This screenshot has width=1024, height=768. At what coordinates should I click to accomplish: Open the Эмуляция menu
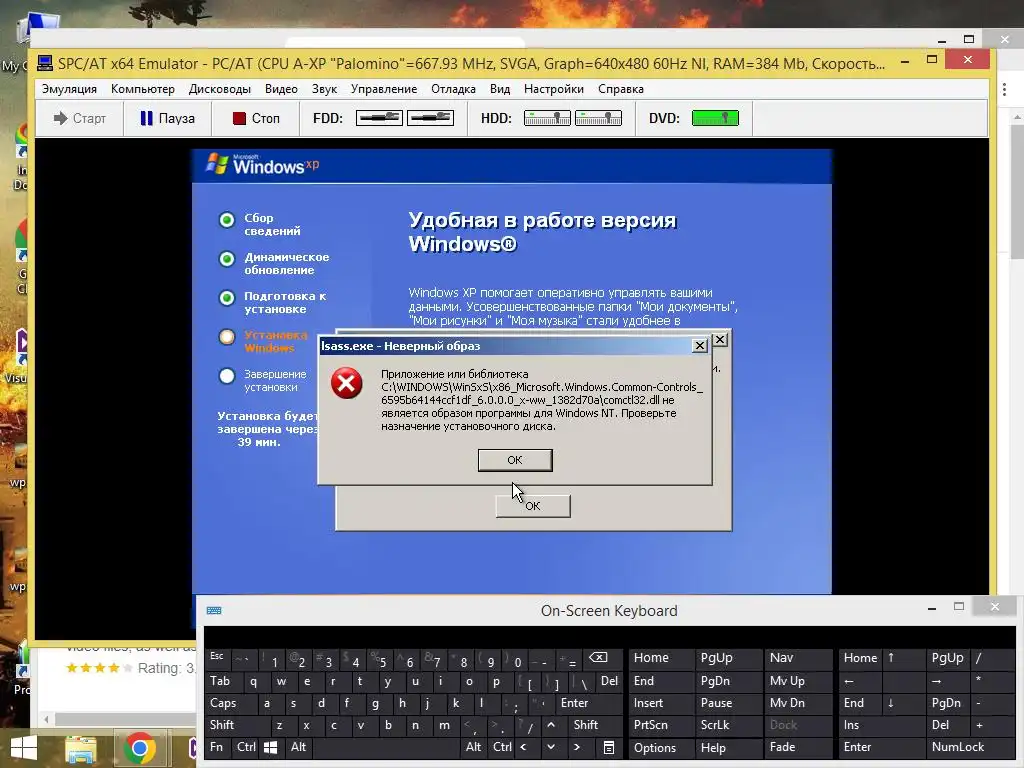point(69,89)
